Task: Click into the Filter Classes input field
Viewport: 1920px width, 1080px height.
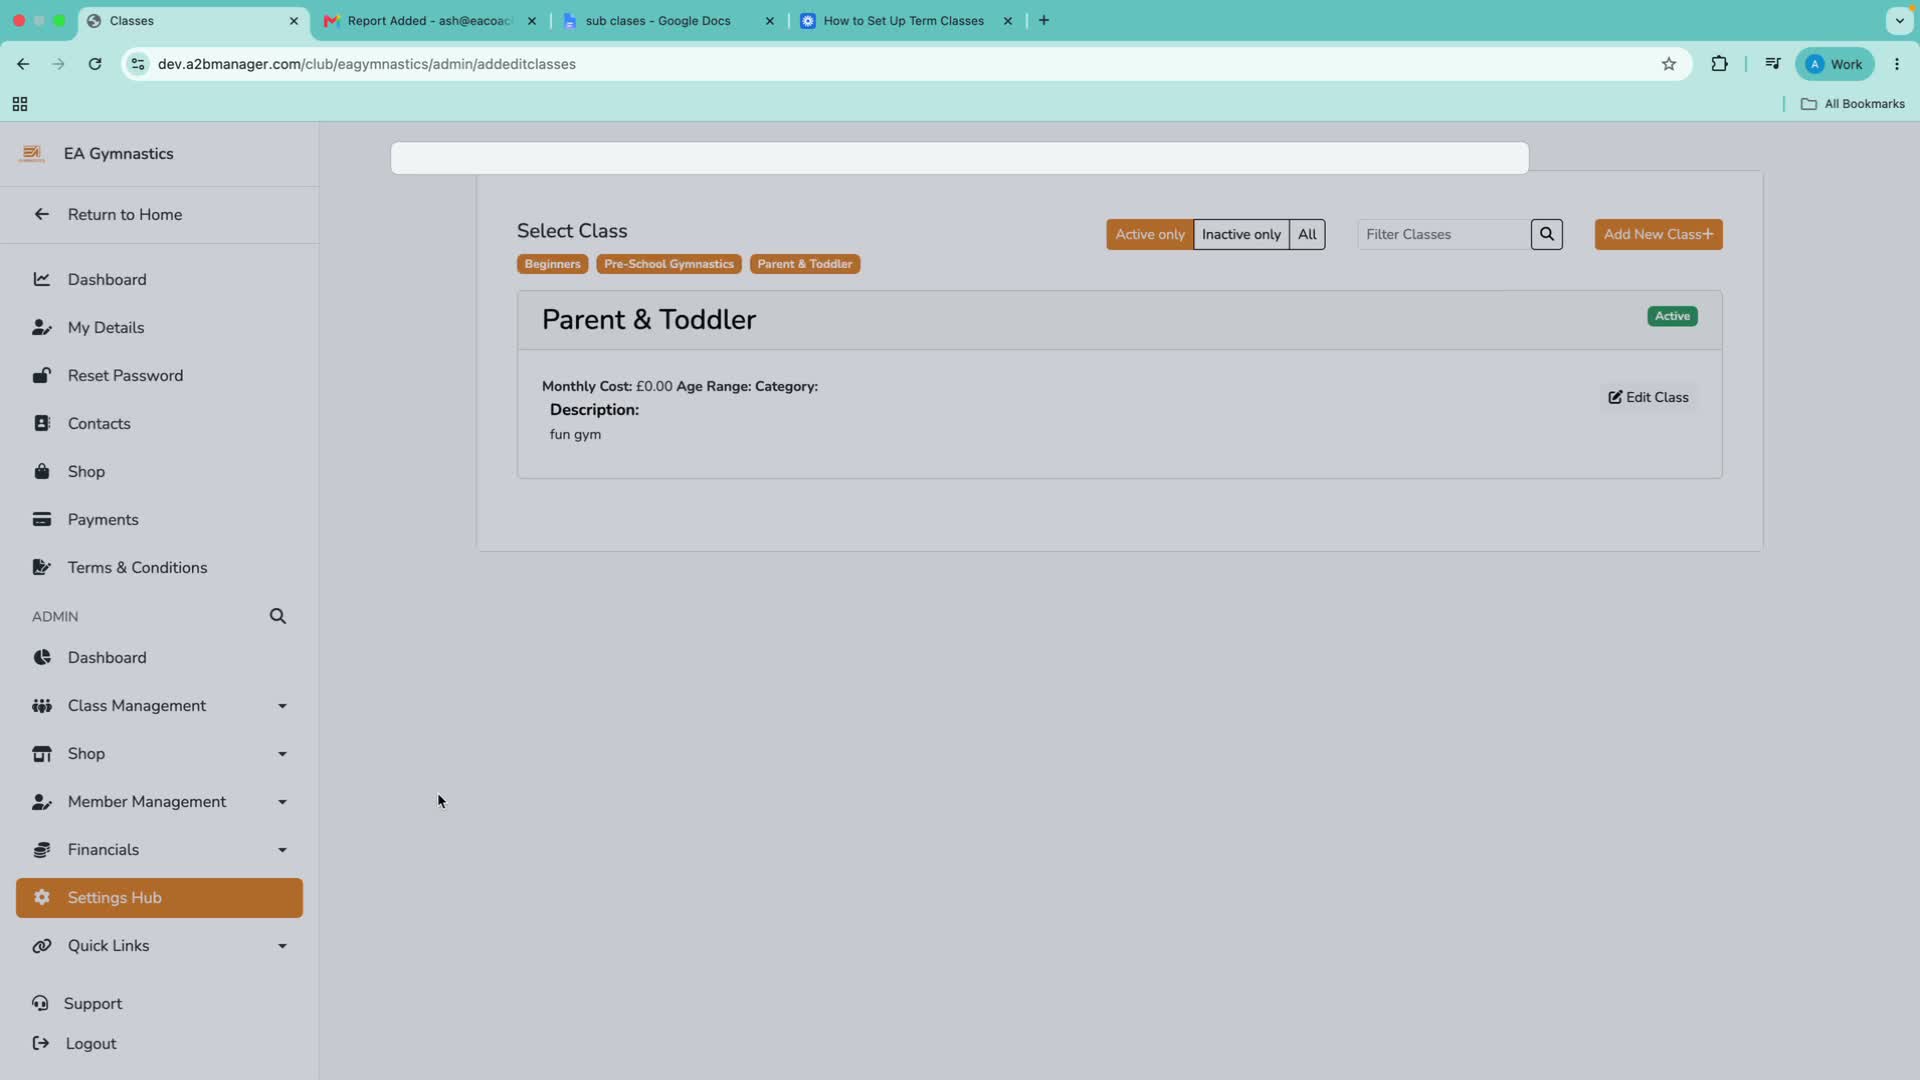Action: [x=1443, y=234]
